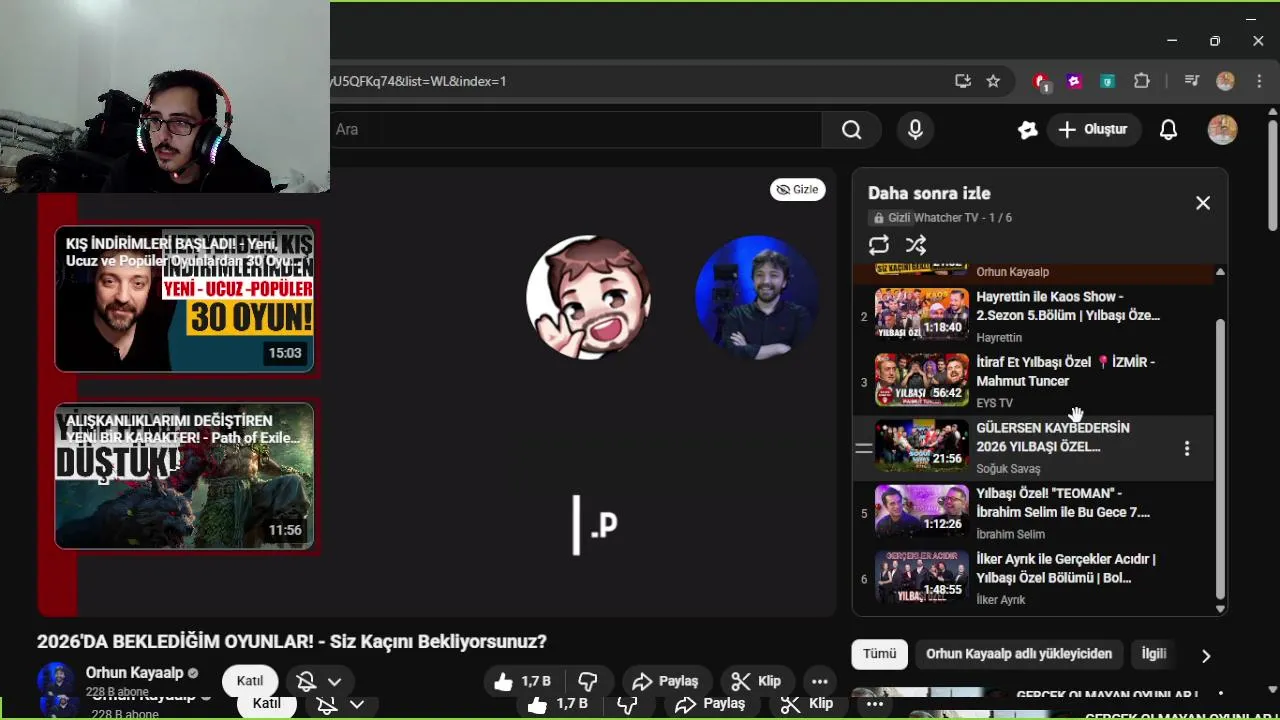Image resolution: width=1280 pixels, height=720 pixels.
Task: Click channel name İlker Ayrık in last row
Action: click(x=1001, y=600)
